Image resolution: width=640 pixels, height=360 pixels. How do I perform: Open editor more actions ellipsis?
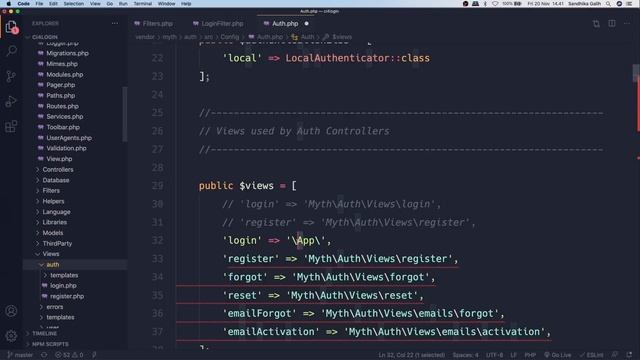click(627, 24)
